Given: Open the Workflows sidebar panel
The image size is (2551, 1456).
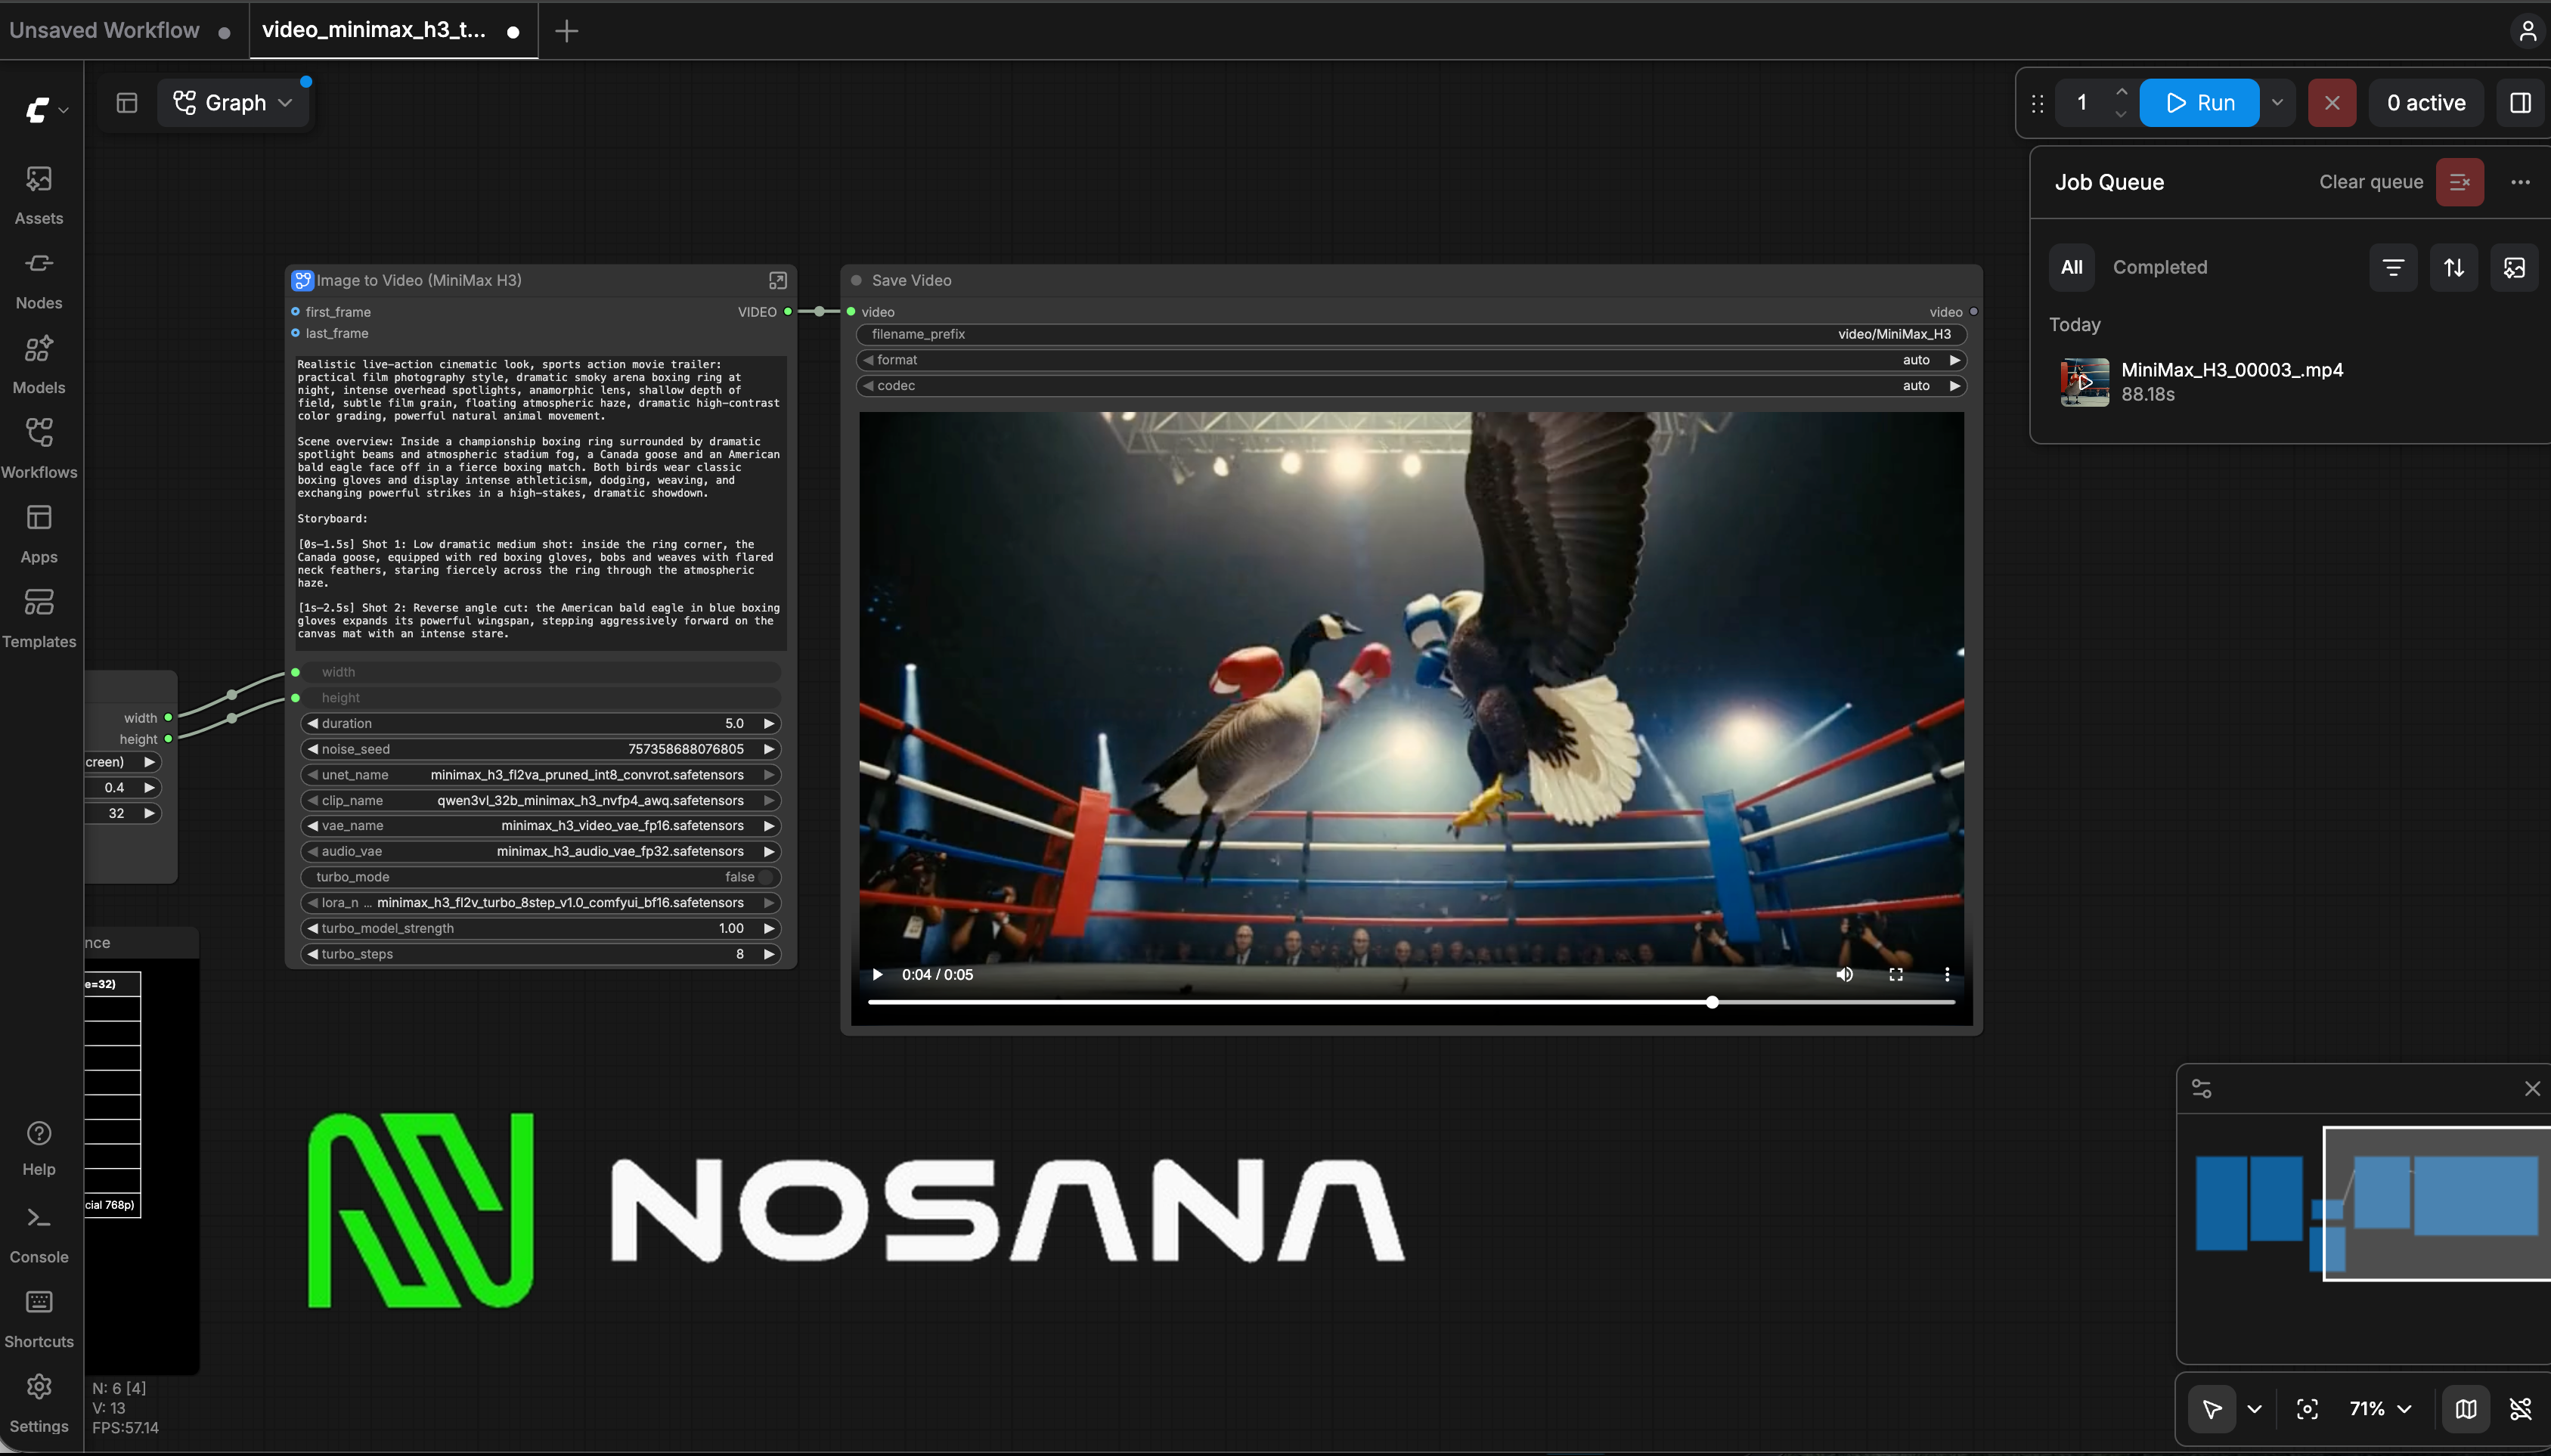Looking at the screenshot, I should point(39,449).
